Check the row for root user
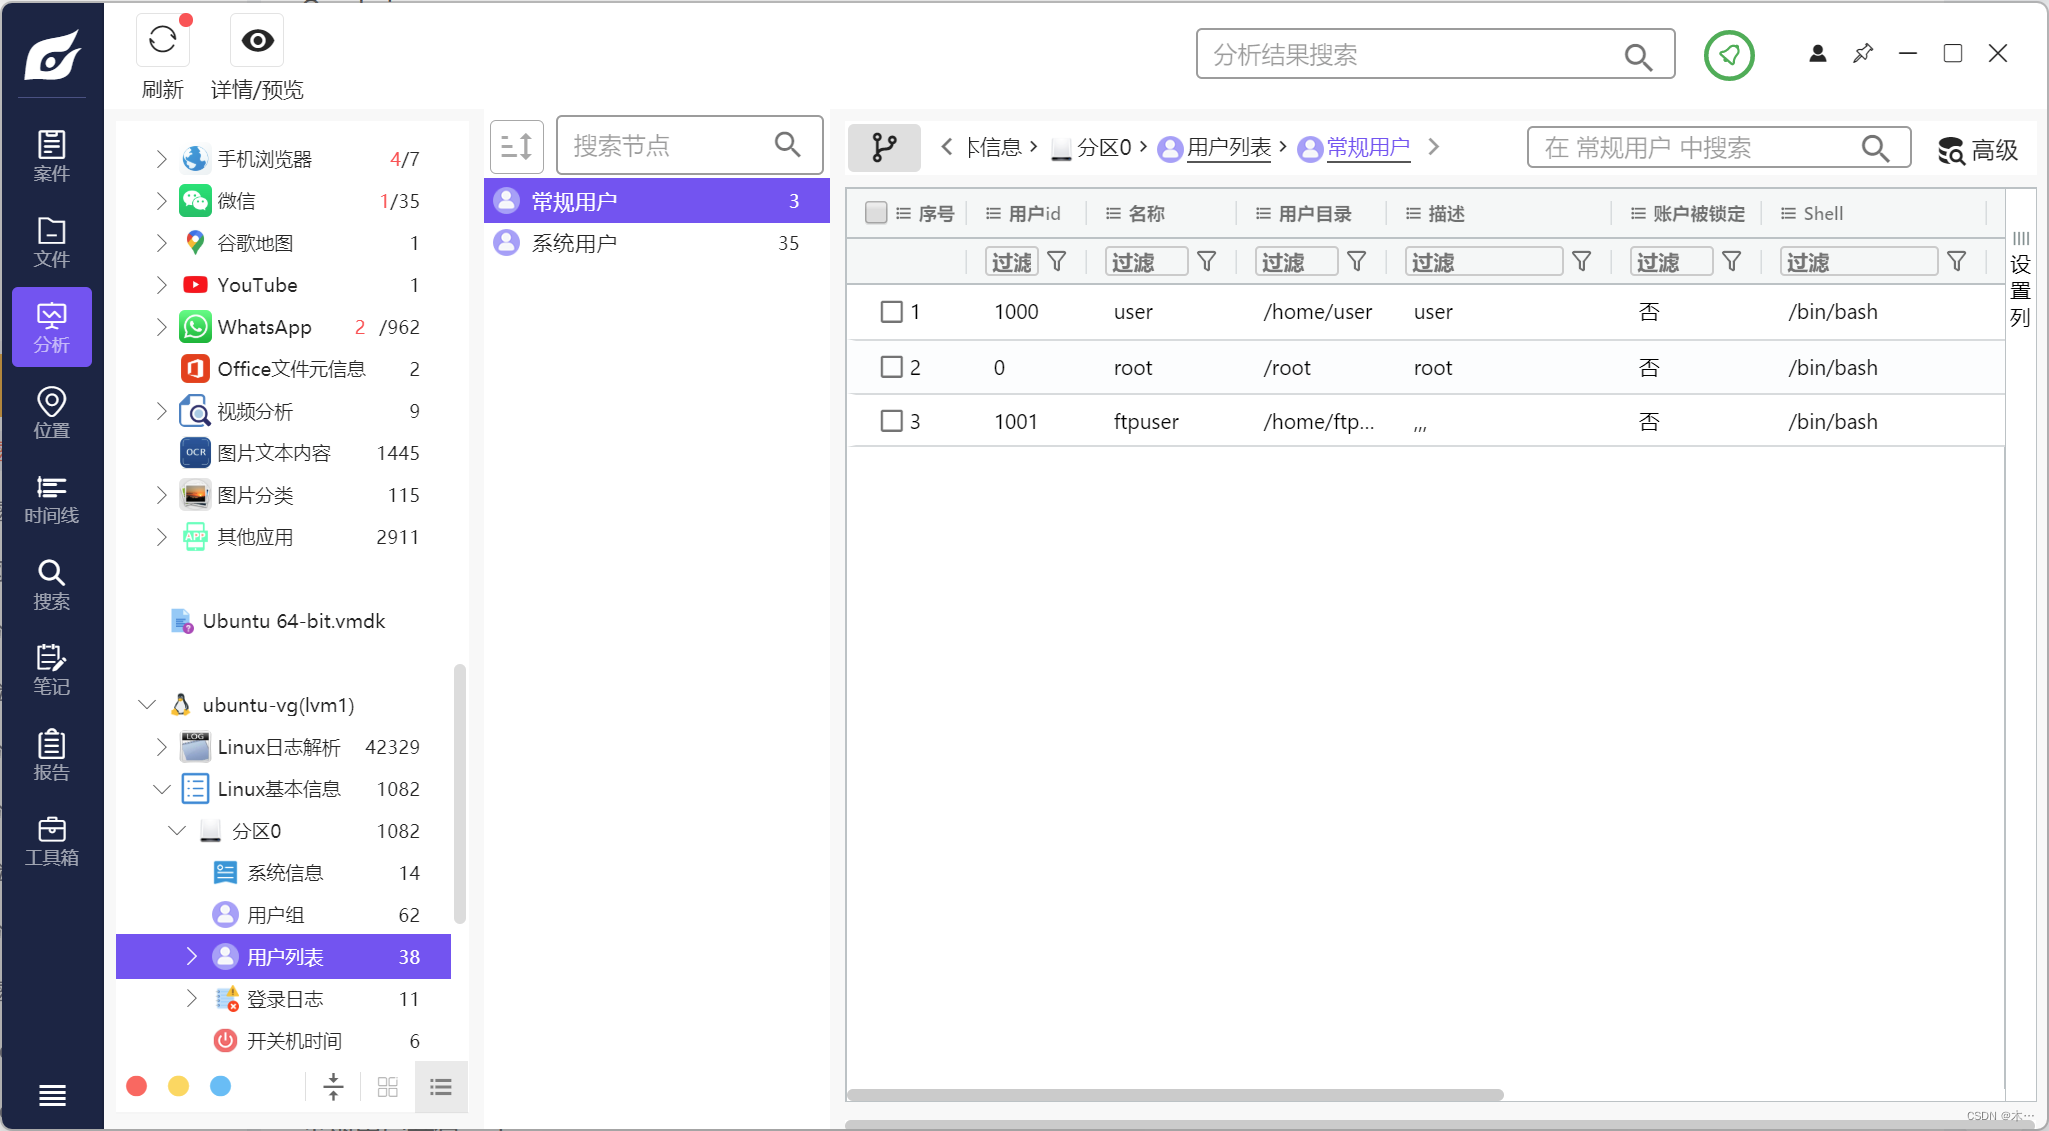The image size is (2049, 1131). coord(891,367)
